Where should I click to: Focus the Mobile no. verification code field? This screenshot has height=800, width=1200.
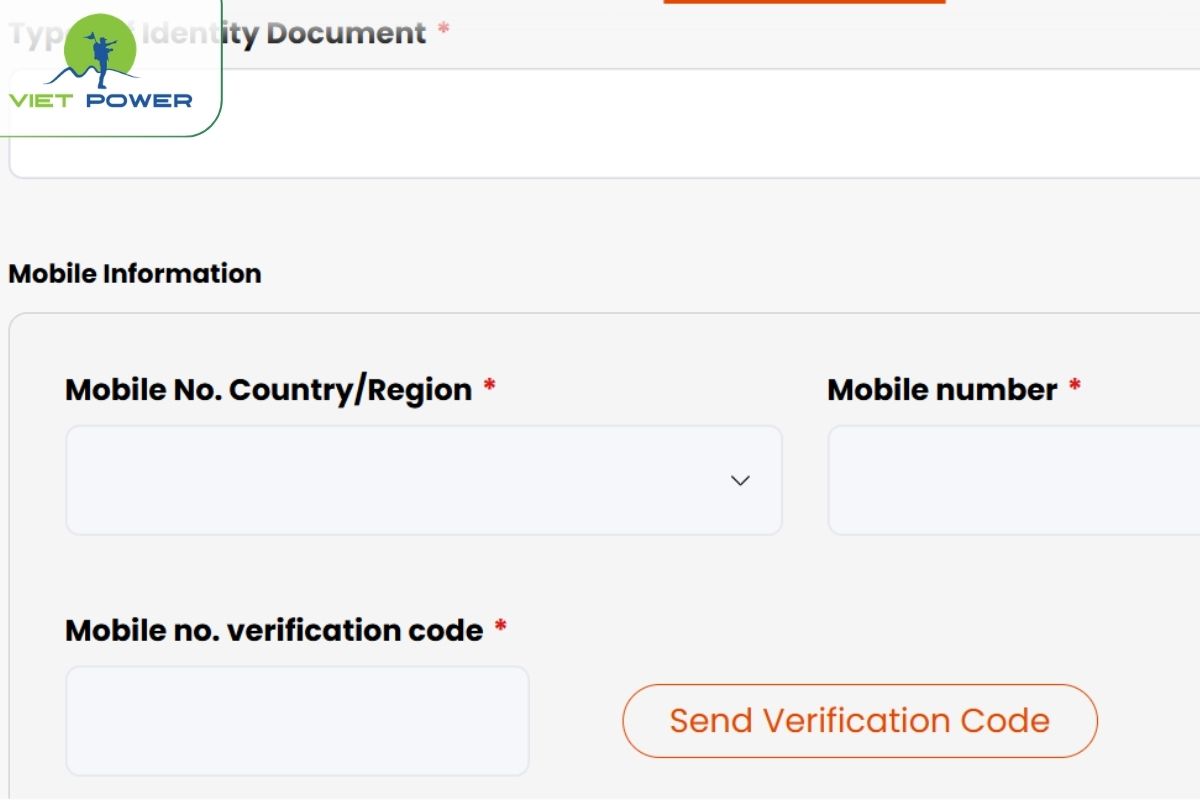pyautogui.click(x=297, y=720)
